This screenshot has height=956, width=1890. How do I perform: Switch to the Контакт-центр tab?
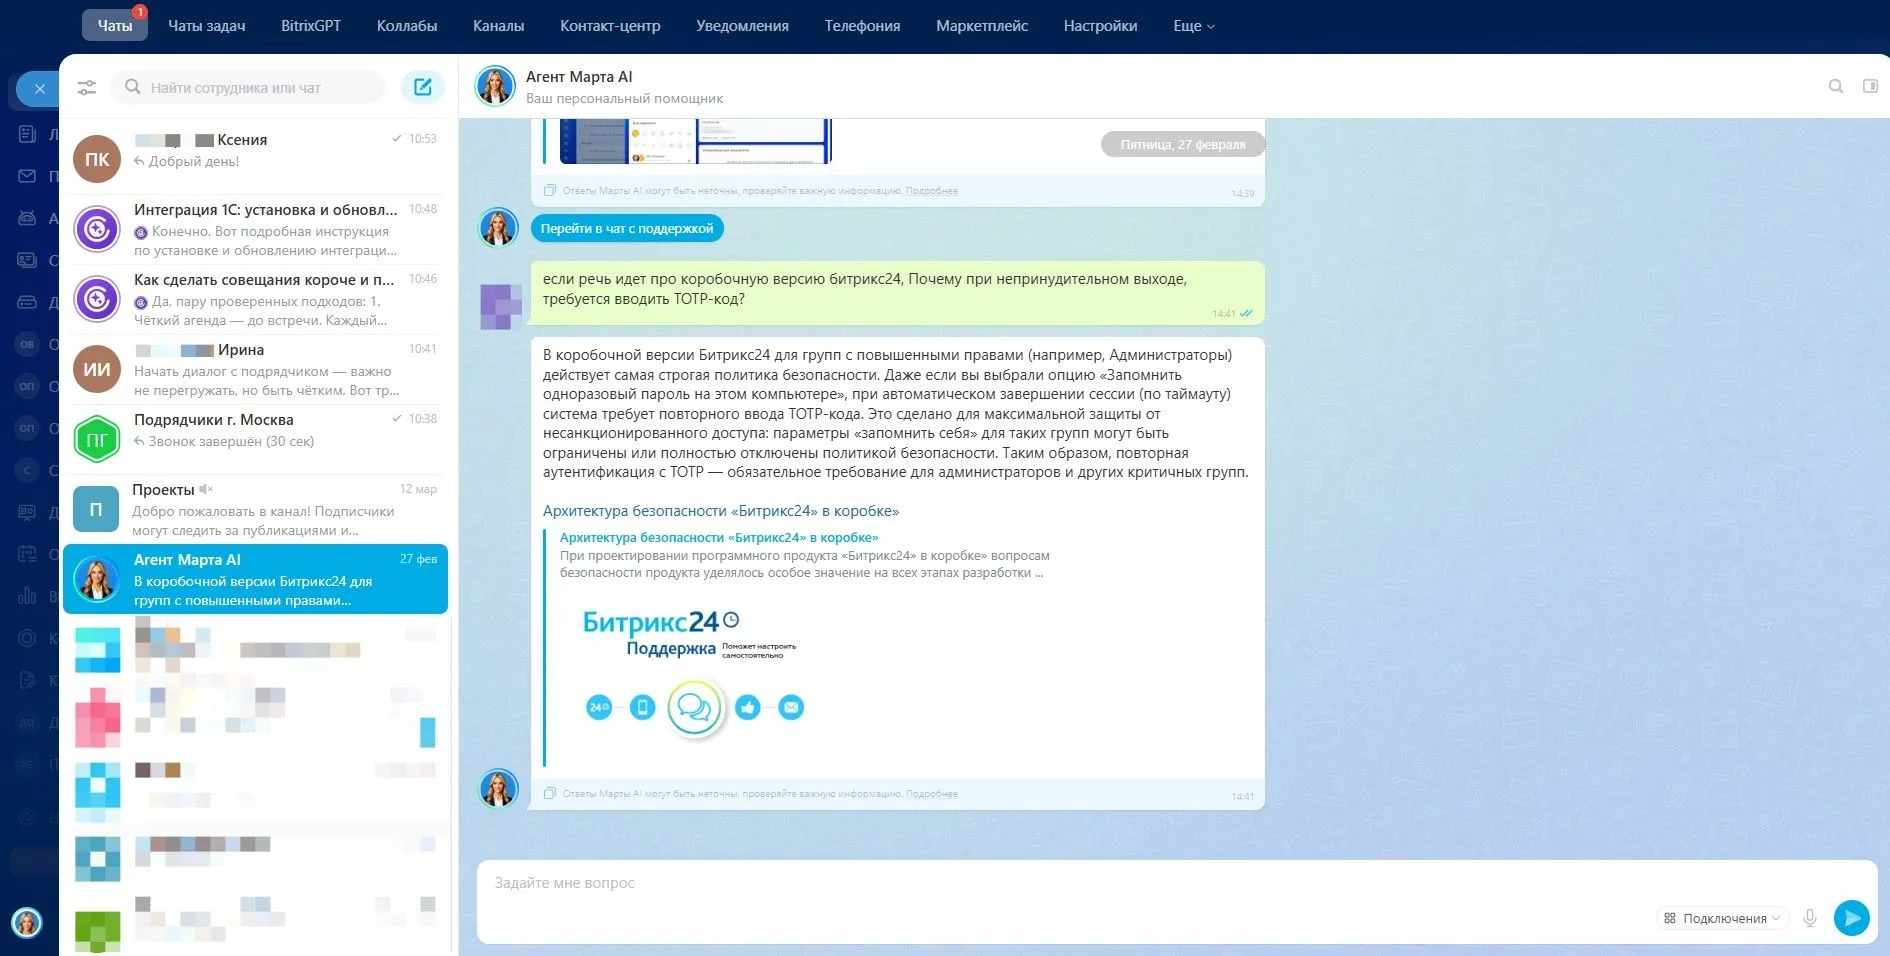(x=610, y=26)
